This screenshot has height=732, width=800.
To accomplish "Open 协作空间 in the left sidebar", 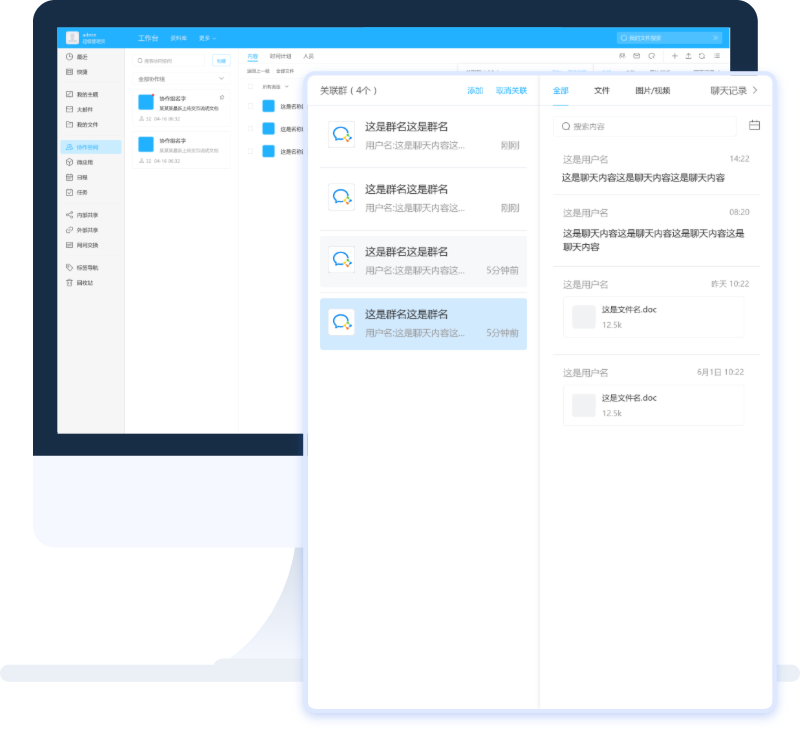I will click(x=89, y=147).
